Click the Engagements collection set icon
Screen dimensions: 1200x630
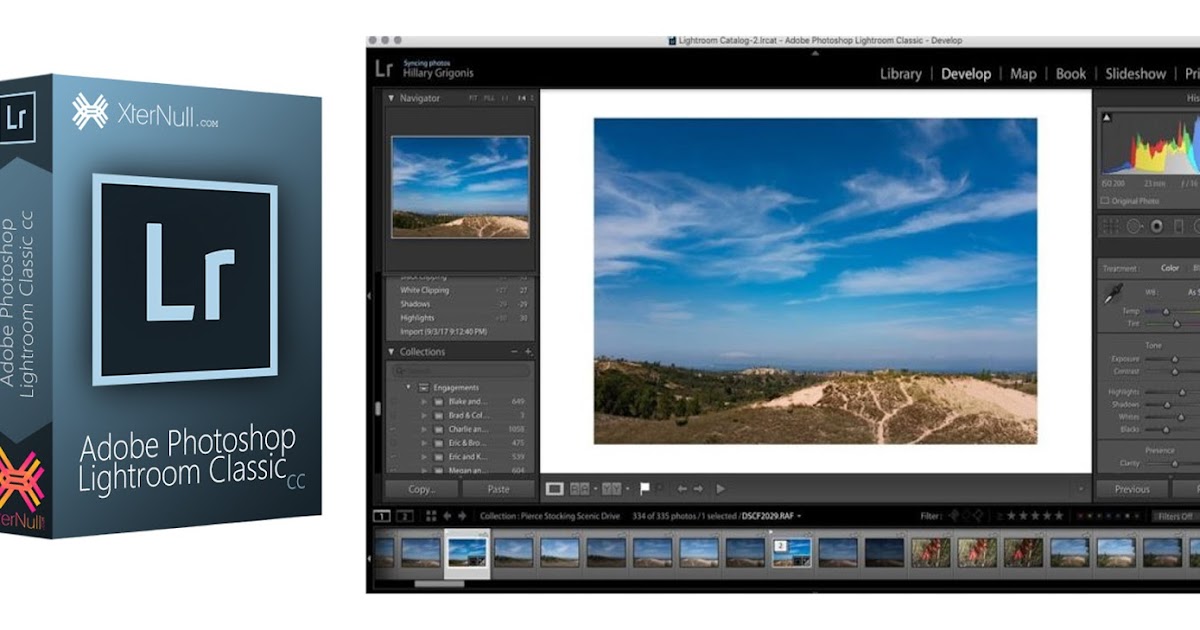(x=423, y=387)
